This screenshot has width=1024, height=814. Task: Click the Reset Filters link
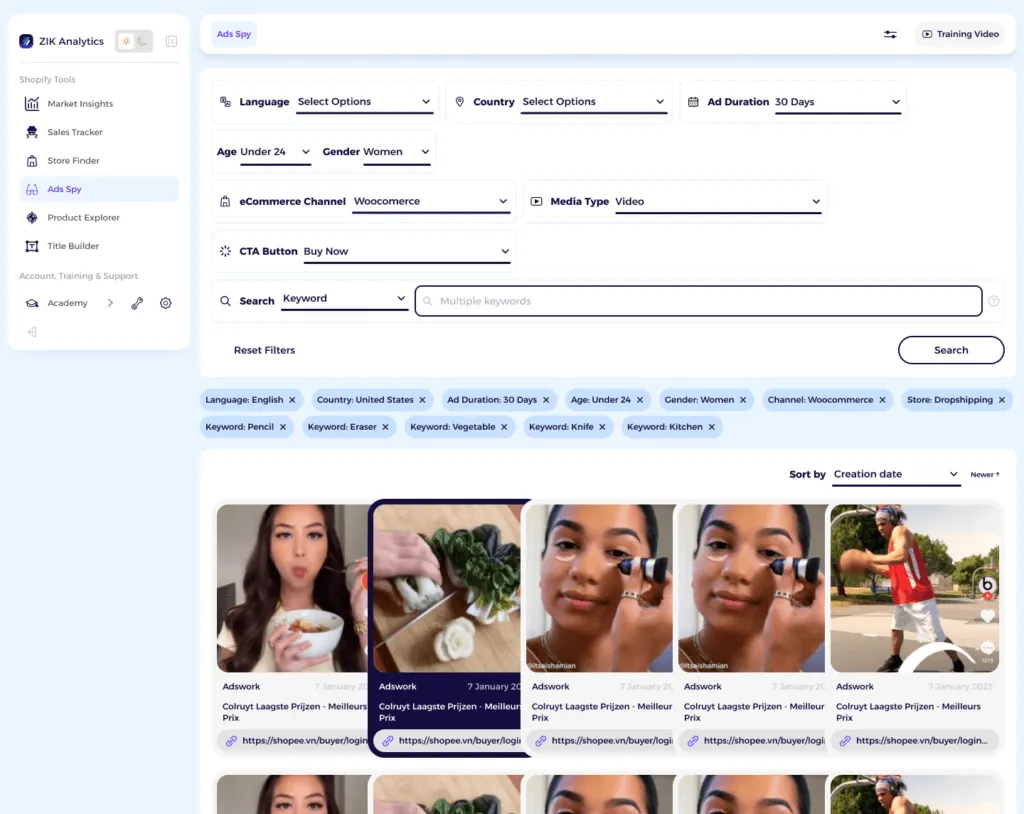click(x=264, y=350)
